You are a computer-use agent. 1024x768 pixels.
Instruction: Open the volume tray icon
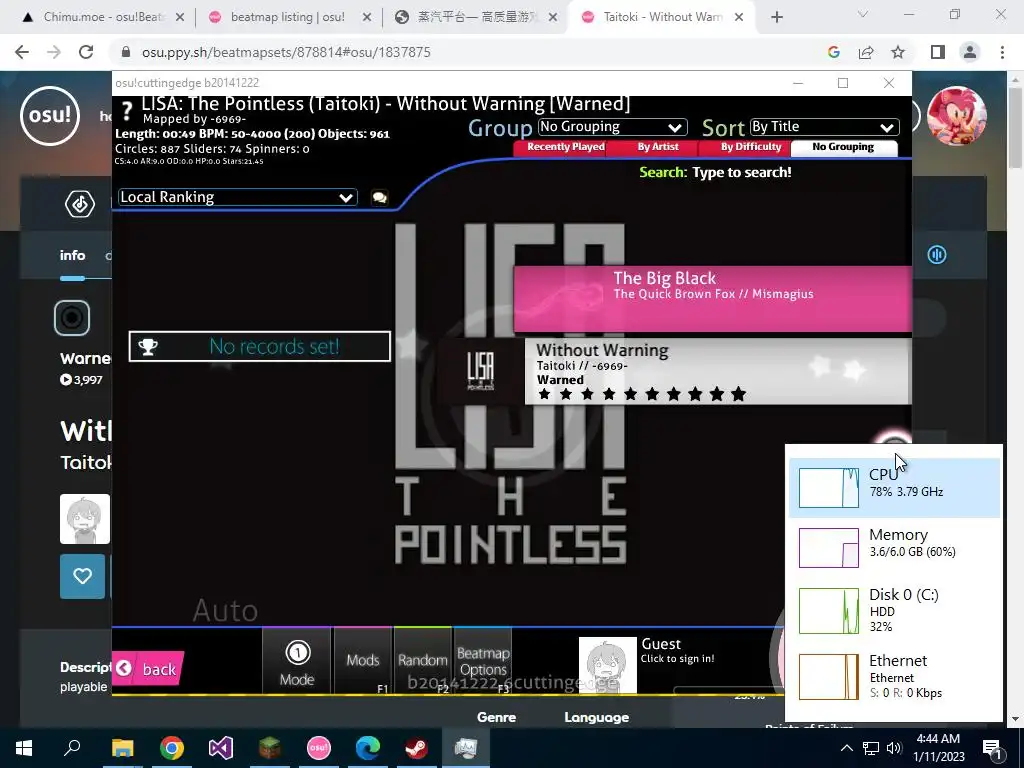[894, 748]
